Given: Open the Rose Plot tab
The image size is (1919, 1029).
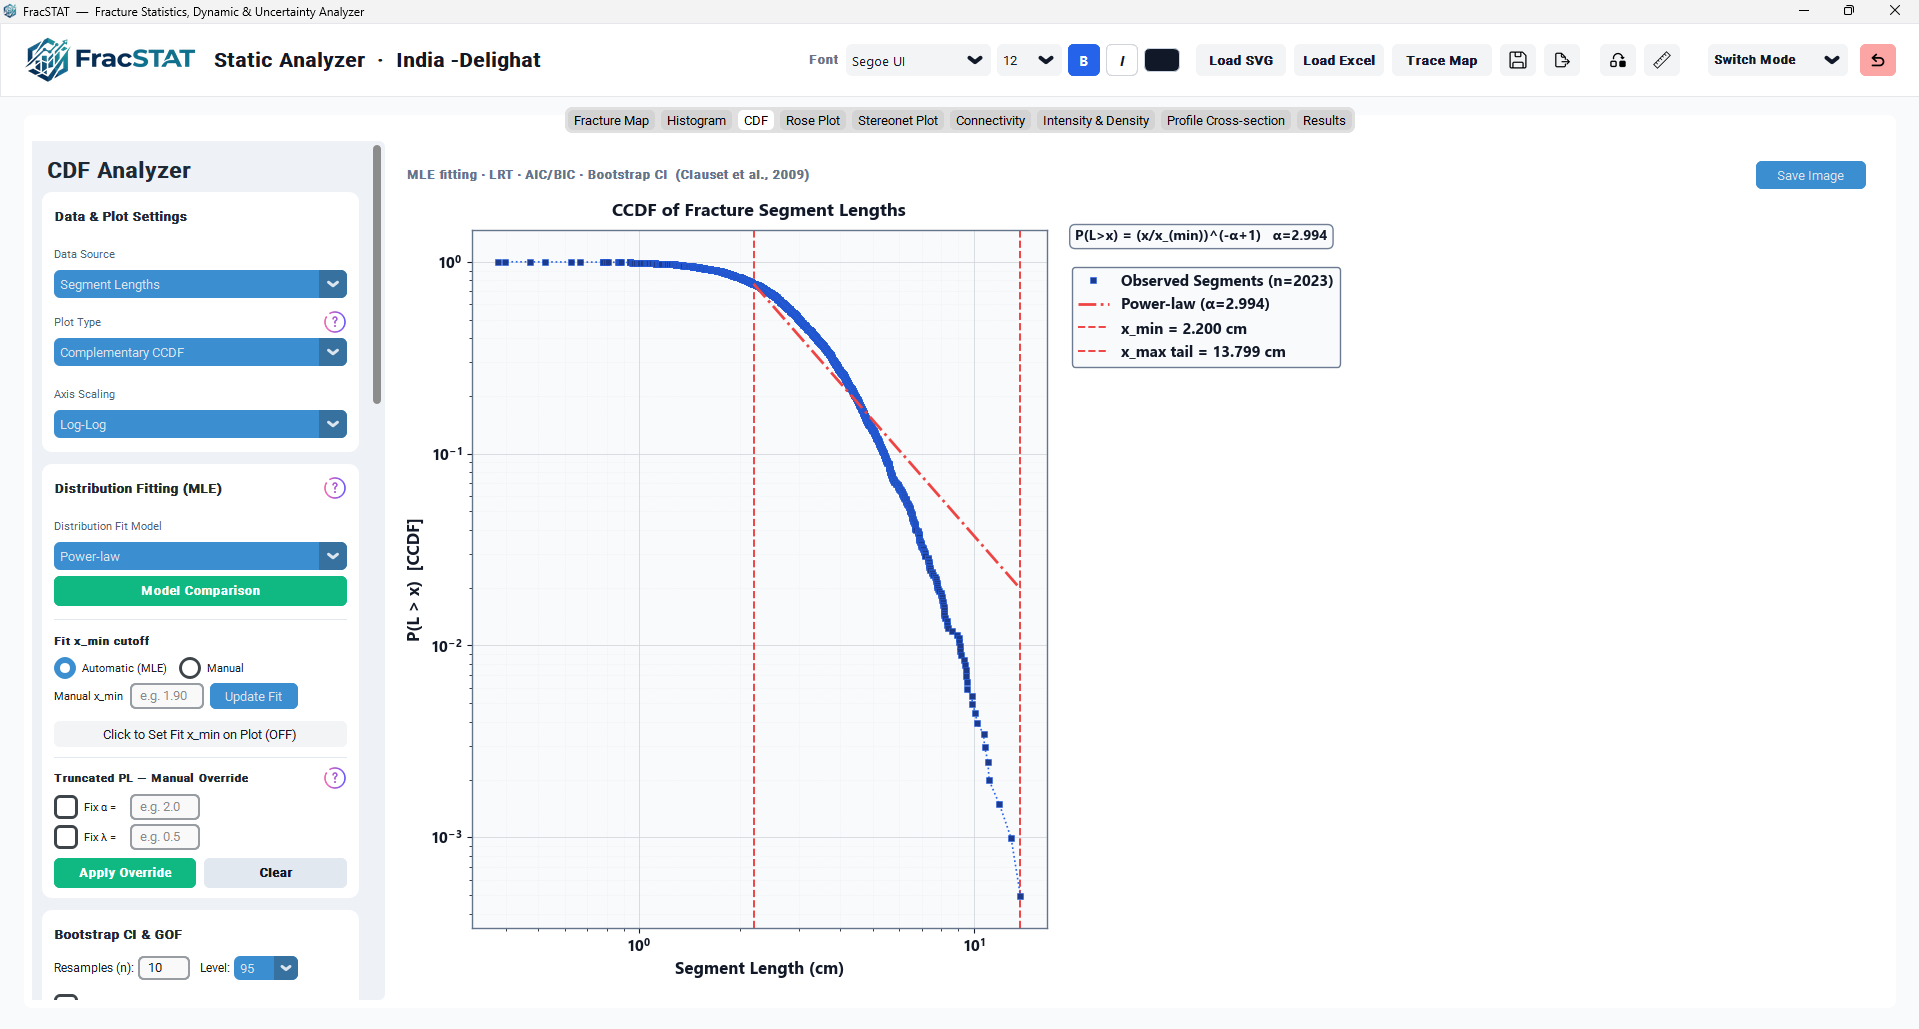Looking at the screenshot, I should 813,120.
